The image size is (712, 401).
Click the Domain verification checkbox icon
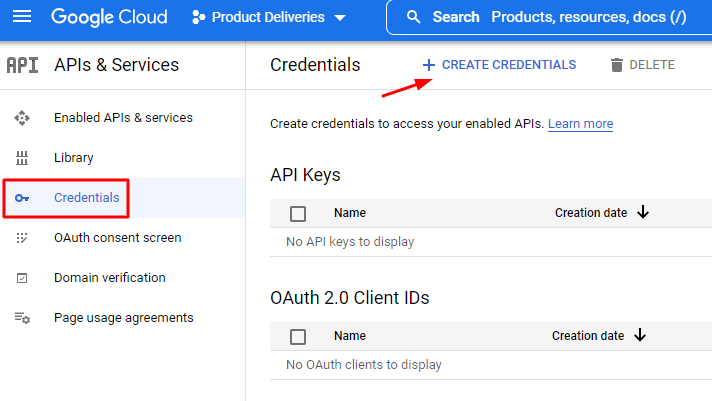click(22, 278)
